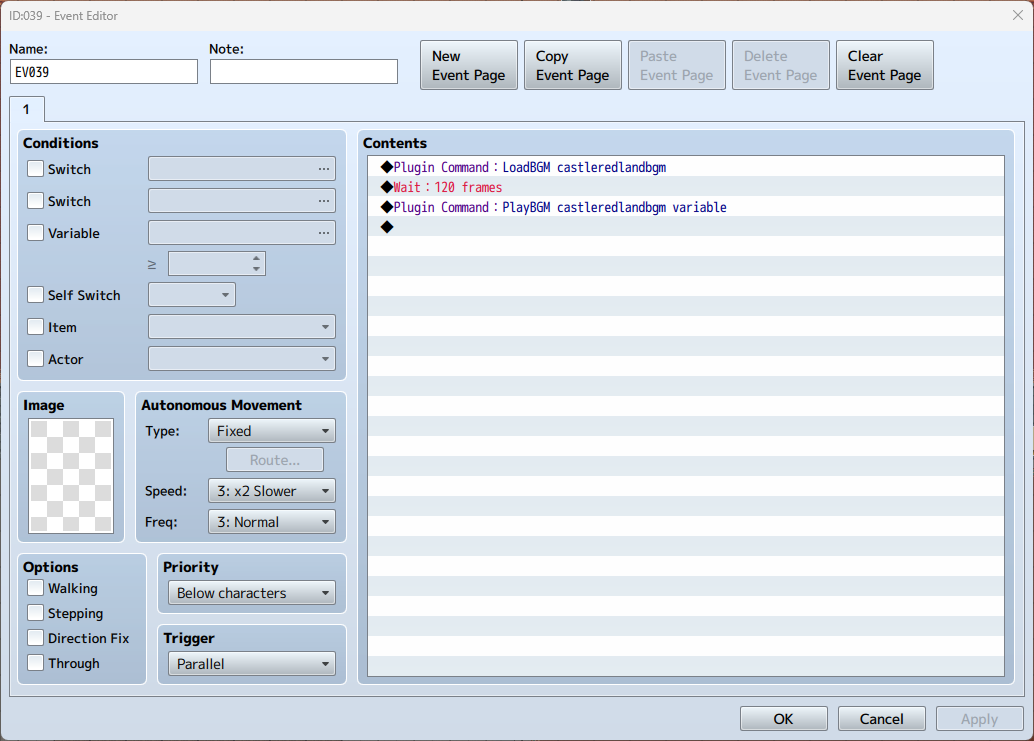This screenshot has width=1034, height=741.
Task: Open the Item condition dropdown
Action: pyautogui.click(x=242, y=326)
